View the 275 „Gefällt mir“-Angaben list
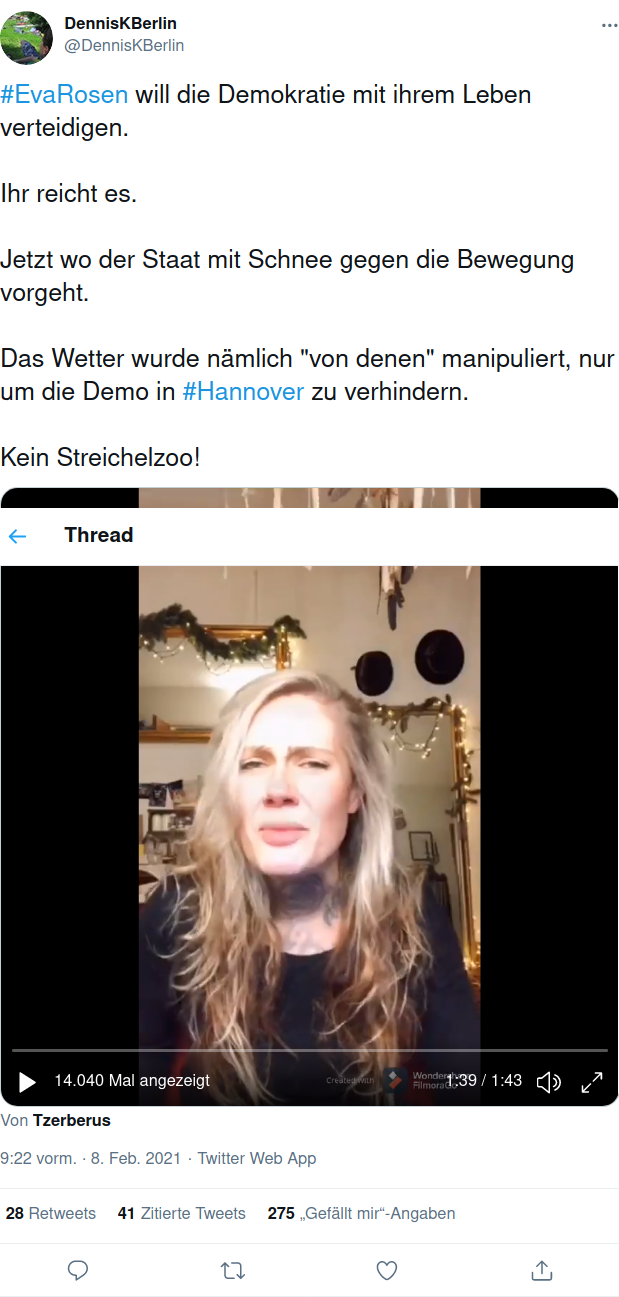 pyautogui.click(x=361, y=1213)
